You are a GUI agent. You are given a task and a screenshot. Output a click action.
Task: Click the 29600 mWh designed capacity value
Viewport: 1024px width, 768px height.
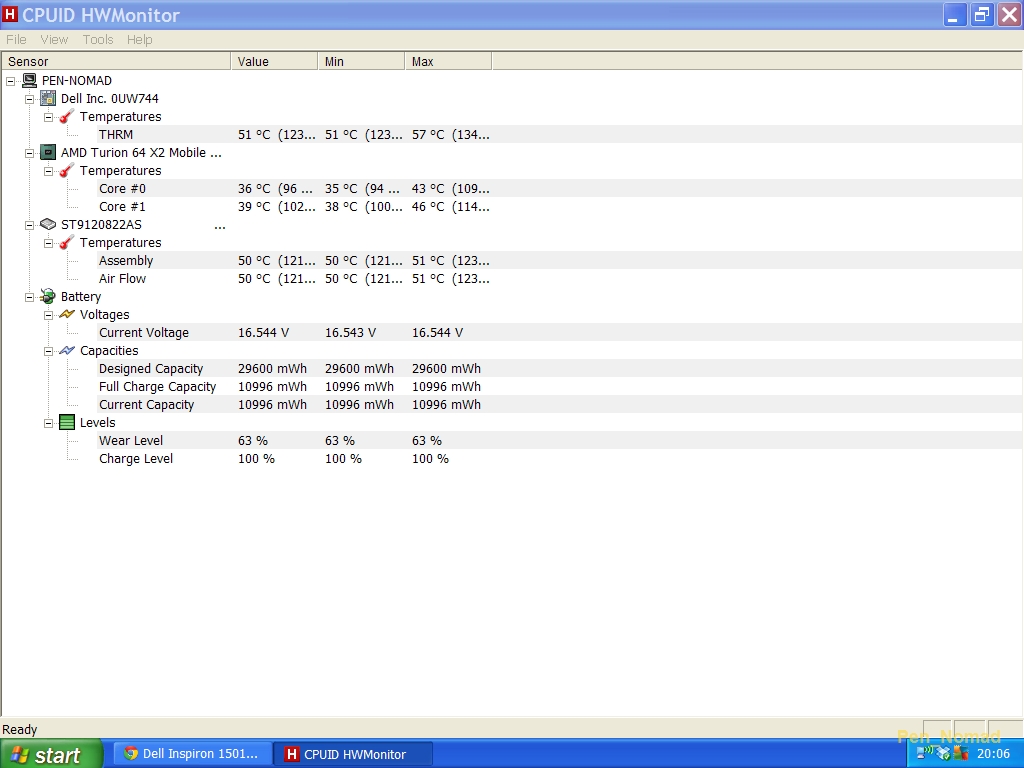click(x=272, y=368)
